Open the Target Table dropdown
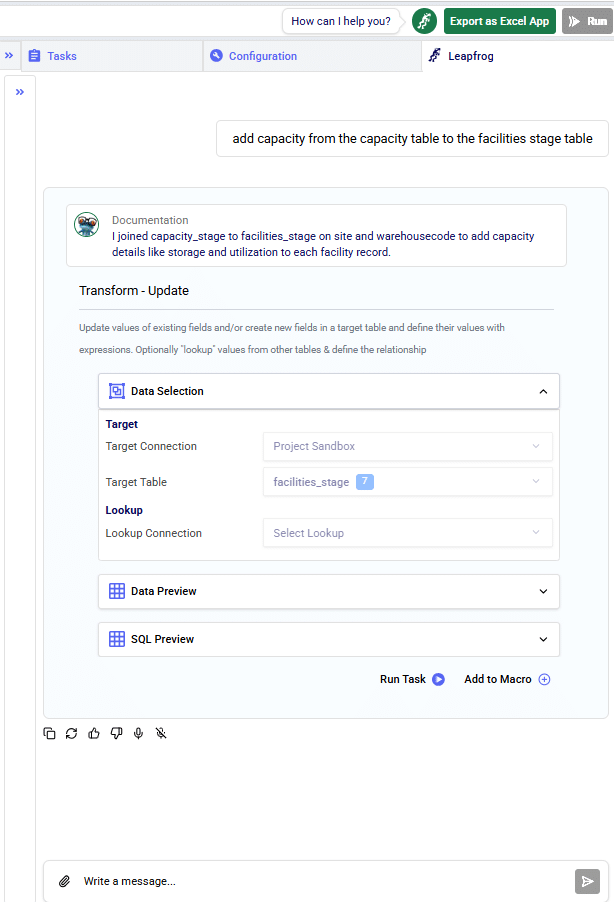614x902 pixels. pyautogui.click(x=407, y=482)
